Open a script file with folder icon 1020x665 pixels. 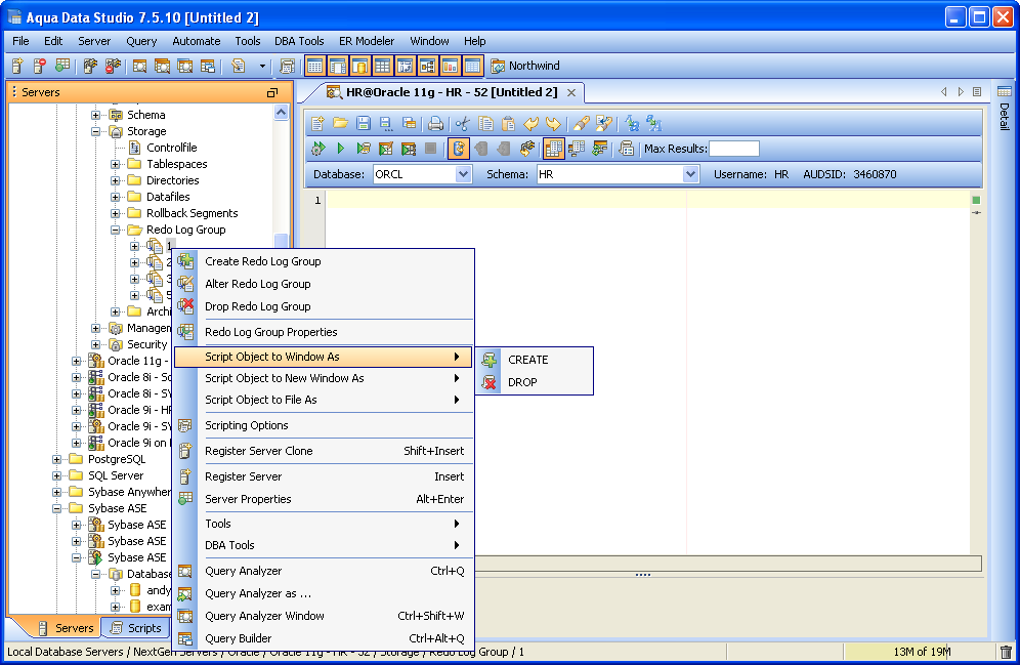pyautogui.click(x=340, y=124)
